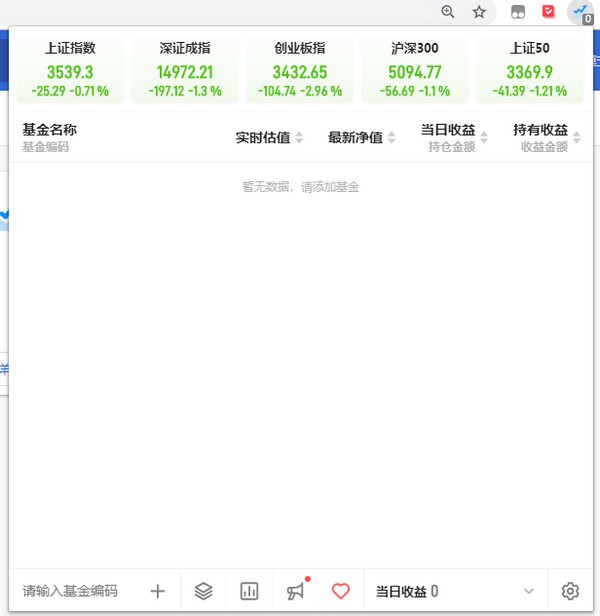Open settings via the gear icon
The height and width of the screenshot is (616, 600).
[570, 591]
